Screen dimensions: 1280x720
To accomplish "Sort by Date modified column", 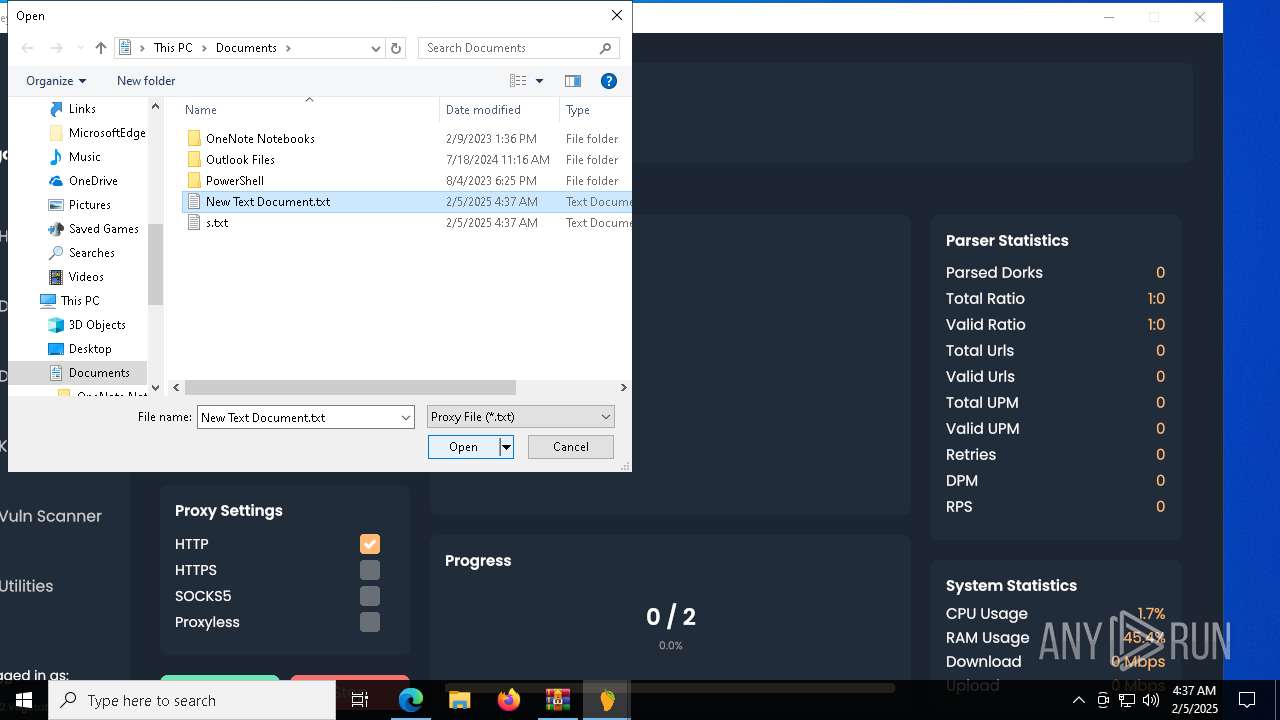I will pos(499,110).
